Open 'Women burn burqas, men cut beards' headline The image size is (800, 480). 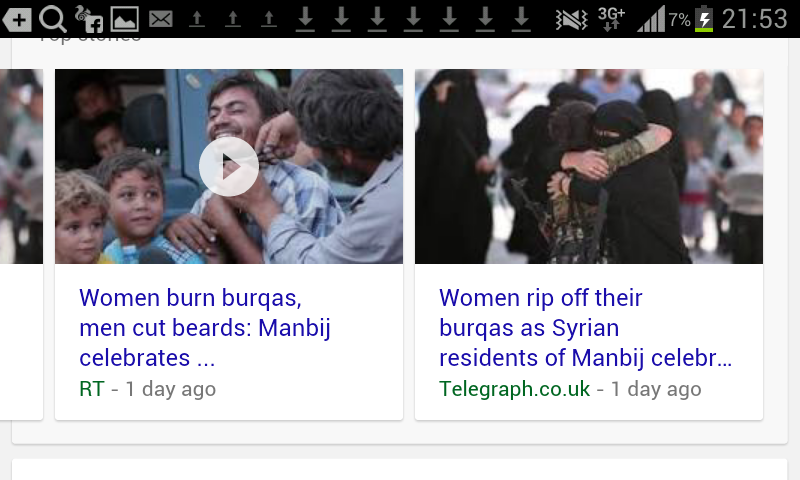click(x=205, y=327)
